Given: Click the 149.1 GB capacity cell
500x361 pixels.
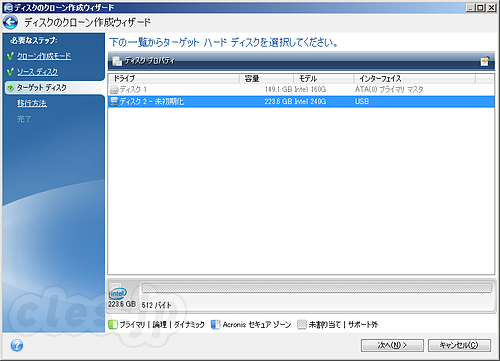Looking at the screenshot, I should coord(278,89).
